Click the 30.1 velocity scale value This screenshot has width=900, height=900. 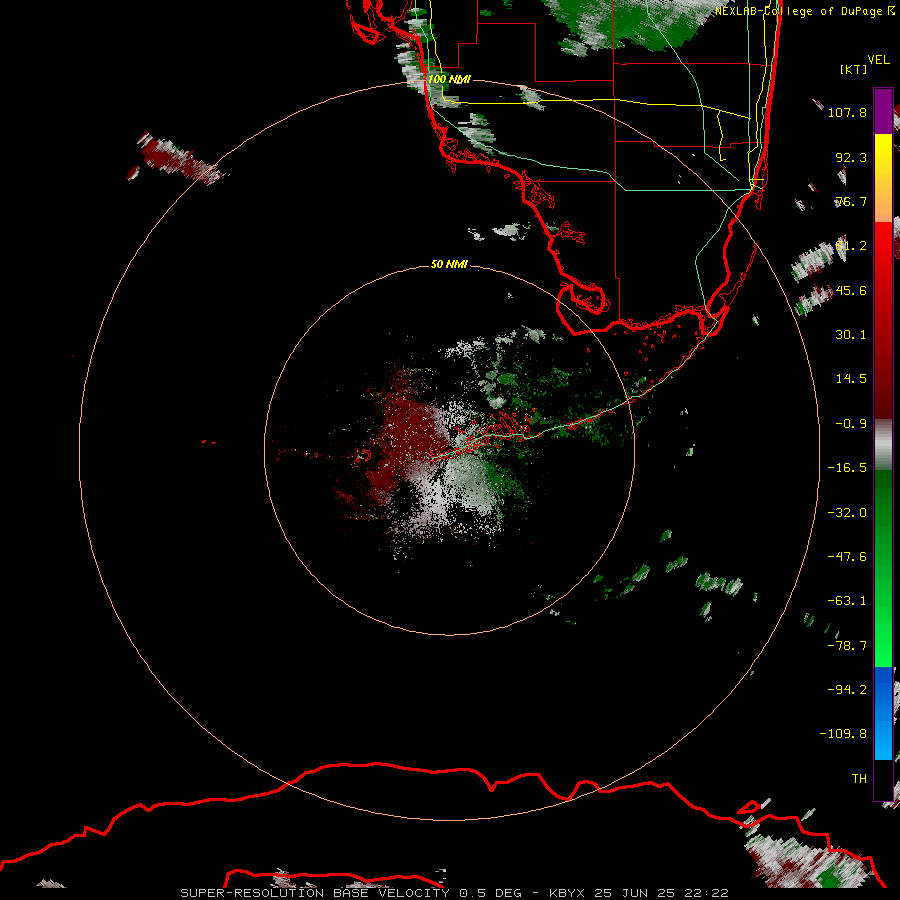851,335
